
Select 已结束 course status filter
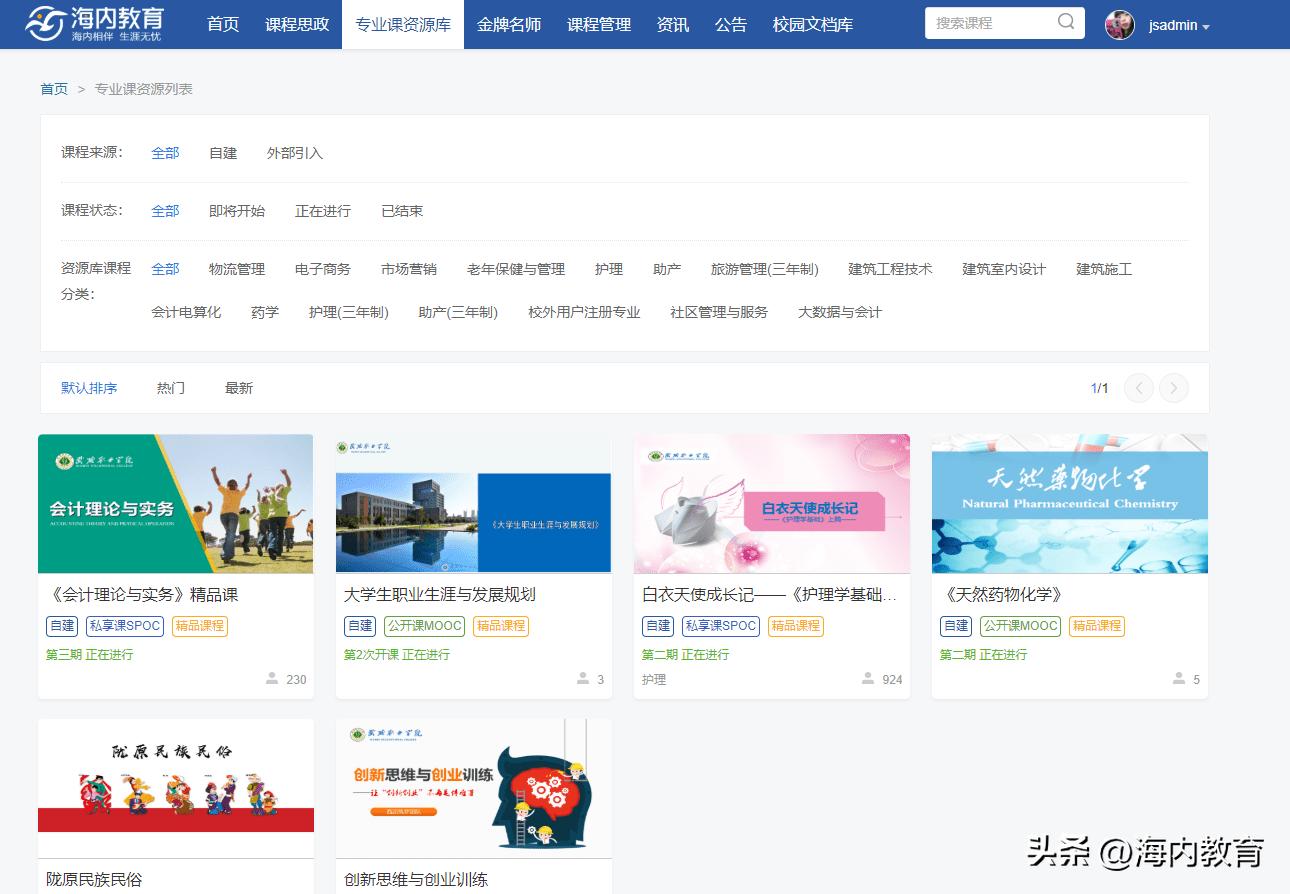(x=402, y=211)
